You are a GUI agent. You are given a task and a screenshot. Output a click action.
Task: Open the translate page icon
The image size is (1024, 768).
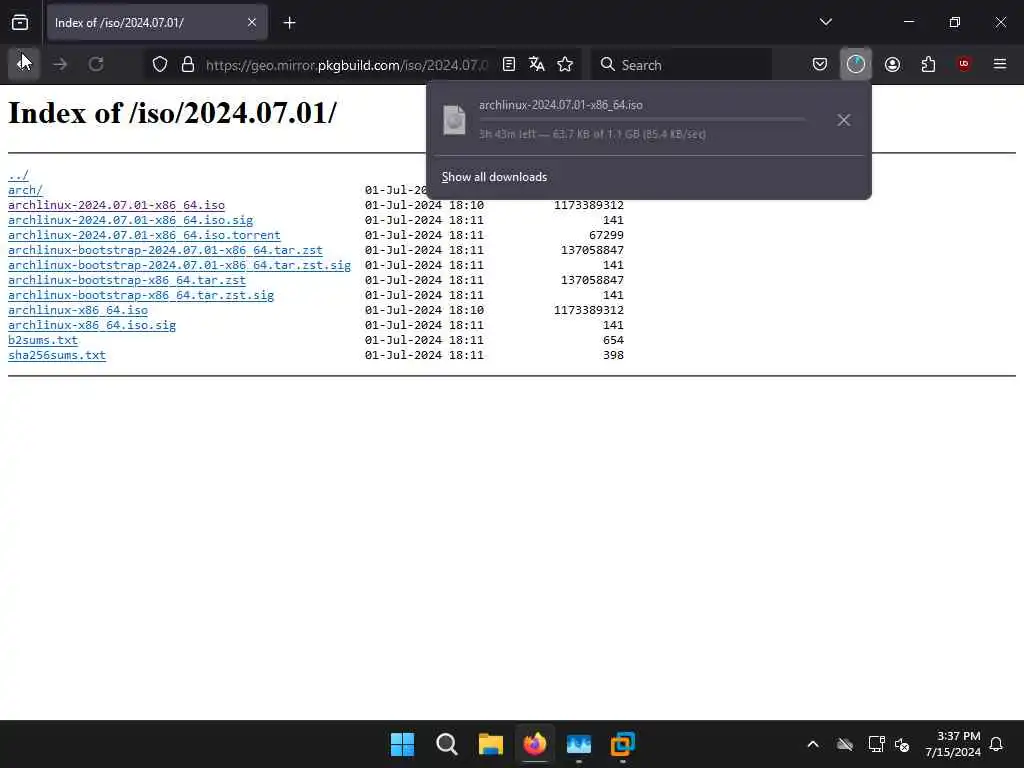point(537,64)
